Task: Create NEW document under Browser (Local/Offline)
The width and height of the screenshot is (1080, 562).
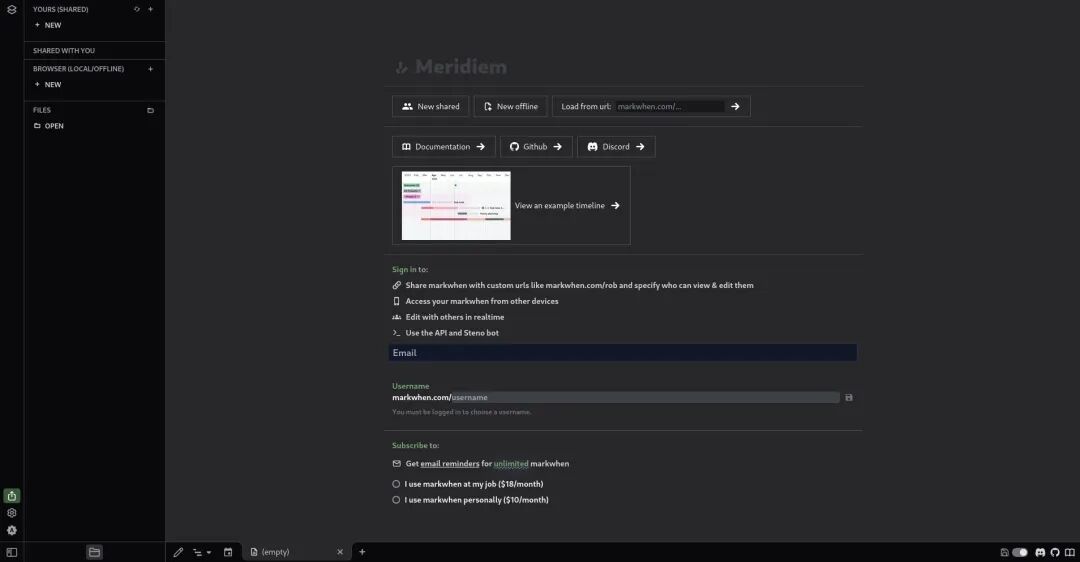Action: click(x=48, y=84)
